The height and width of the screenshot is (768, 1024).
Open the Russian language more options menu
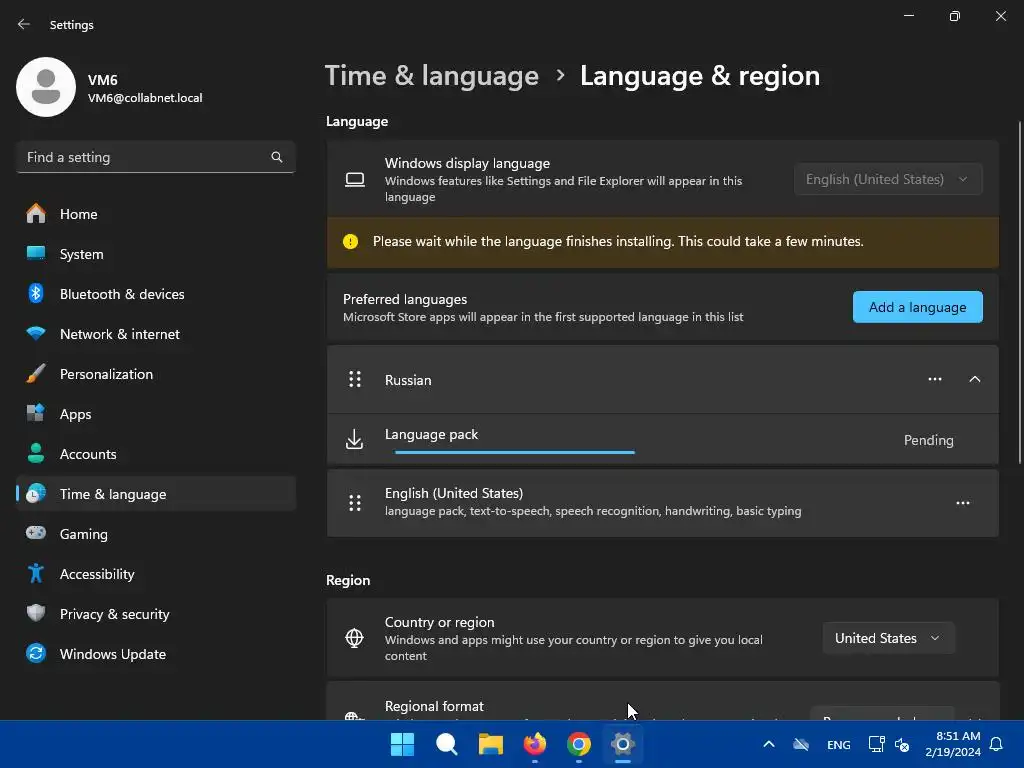pos(935,379)
